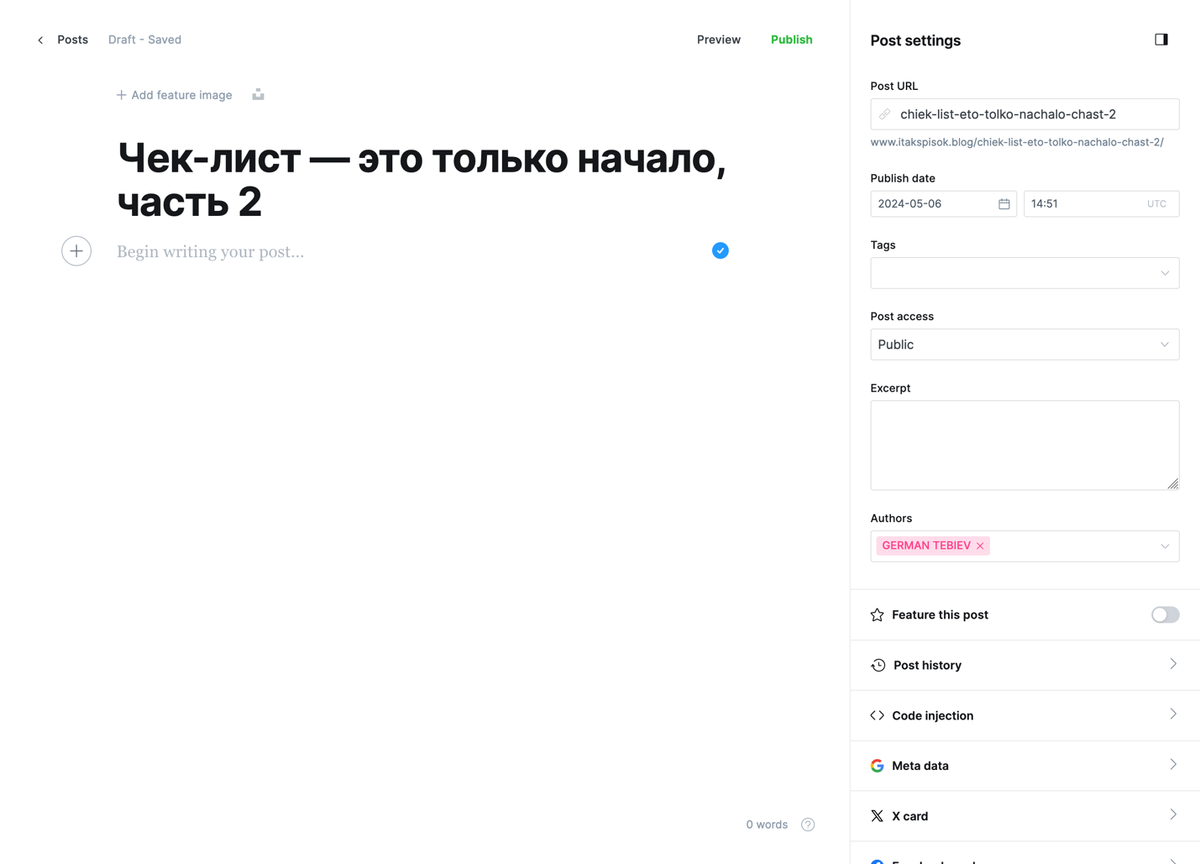The height and width of the screenshot is (864, 1200).
Task: Open the post URL preview link
Action: pos(1017,143)
